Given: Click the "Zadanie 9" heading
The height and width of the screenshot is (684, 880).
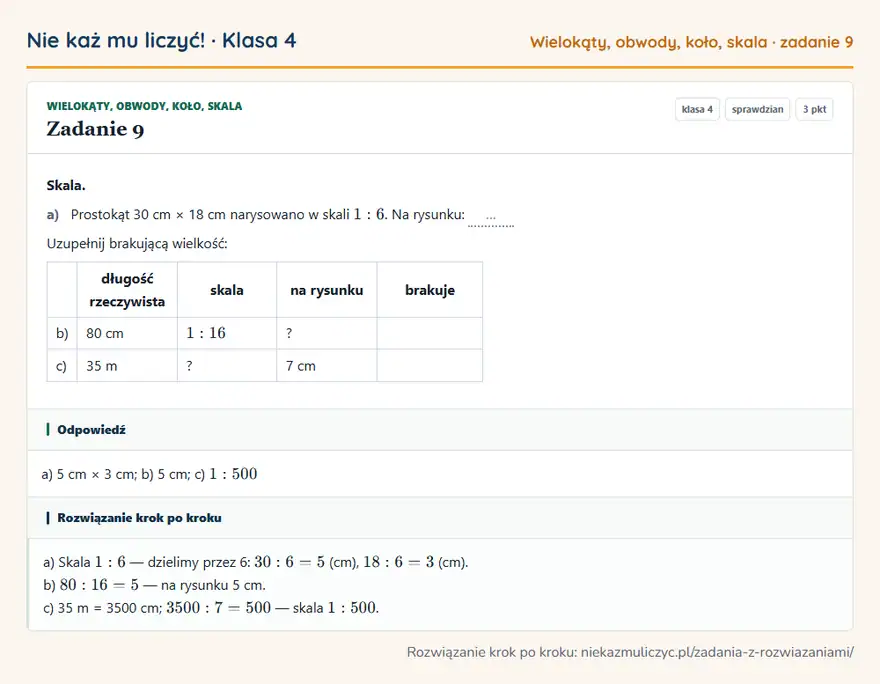Looking at the screenshot, I should point(95,129).
